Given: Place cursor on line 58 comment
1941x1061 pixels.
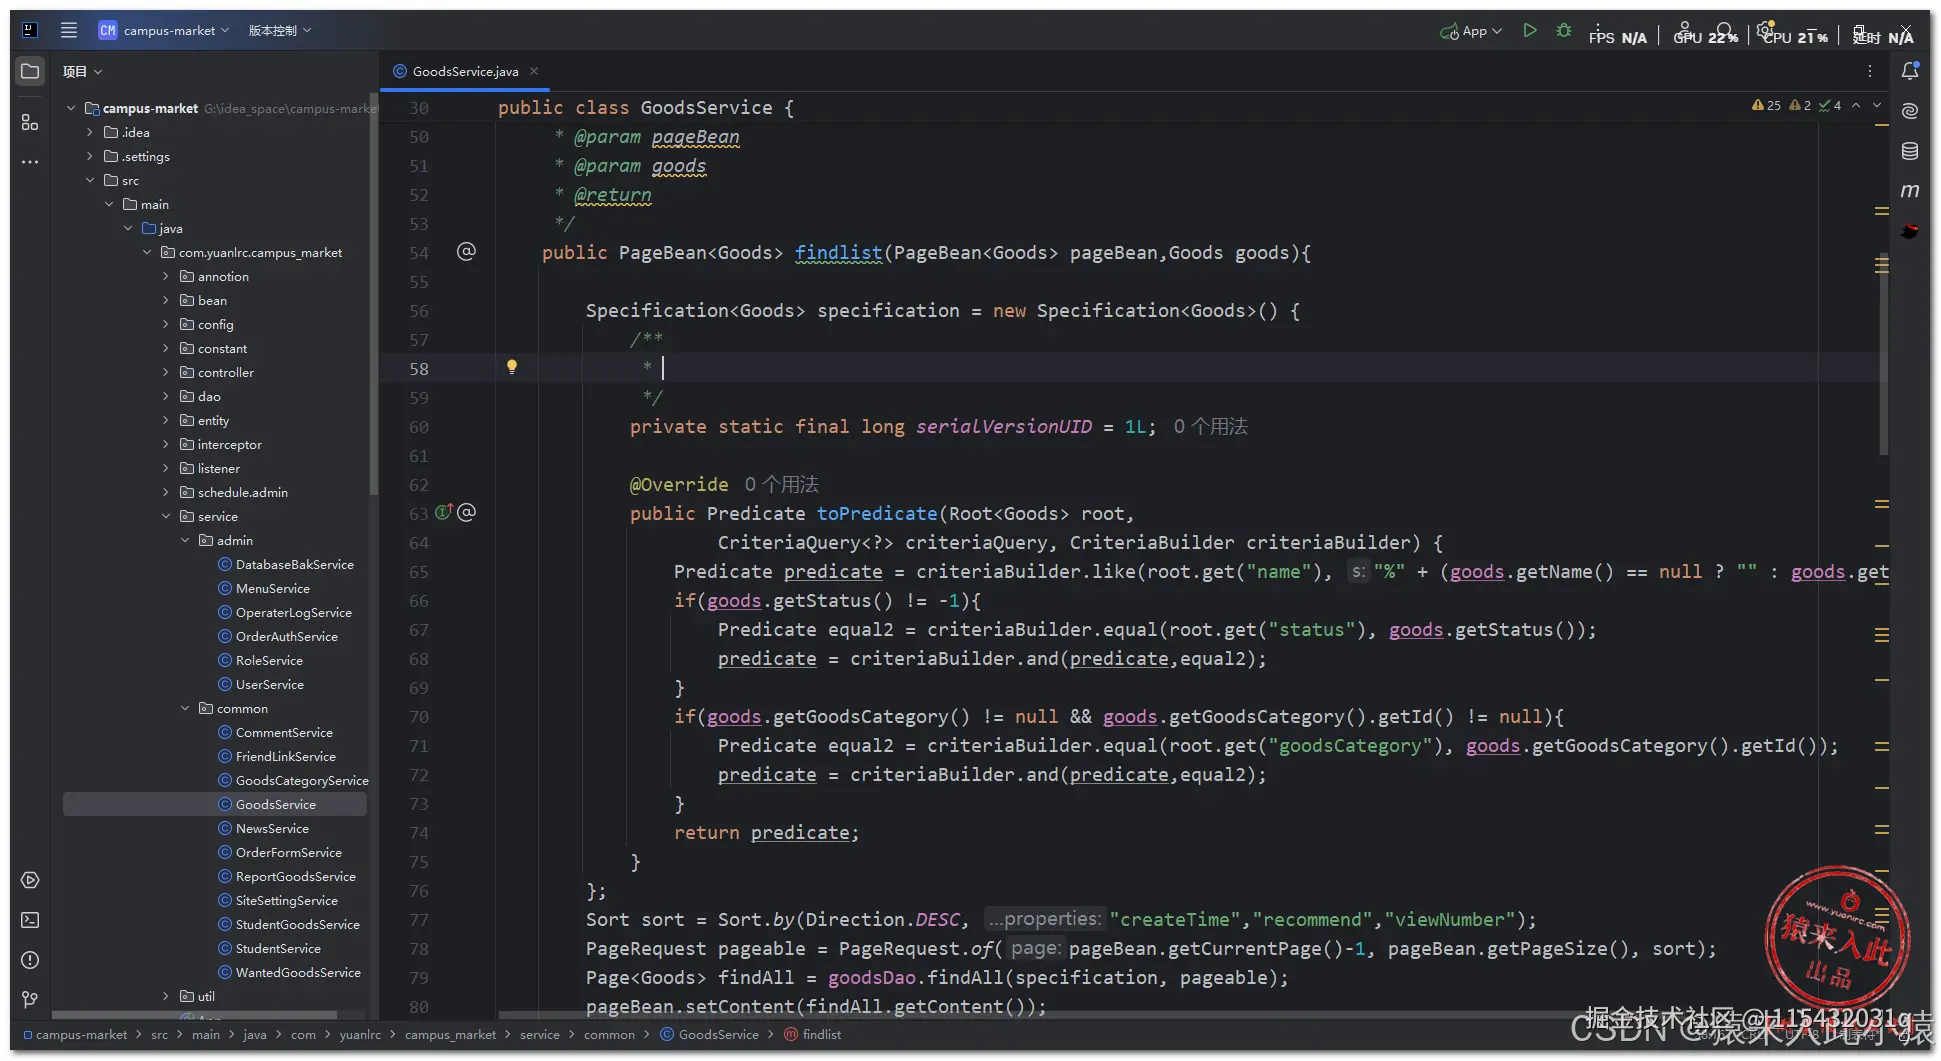Looking at the screenshot, I should pyautogui.click(x=663, y=368).
